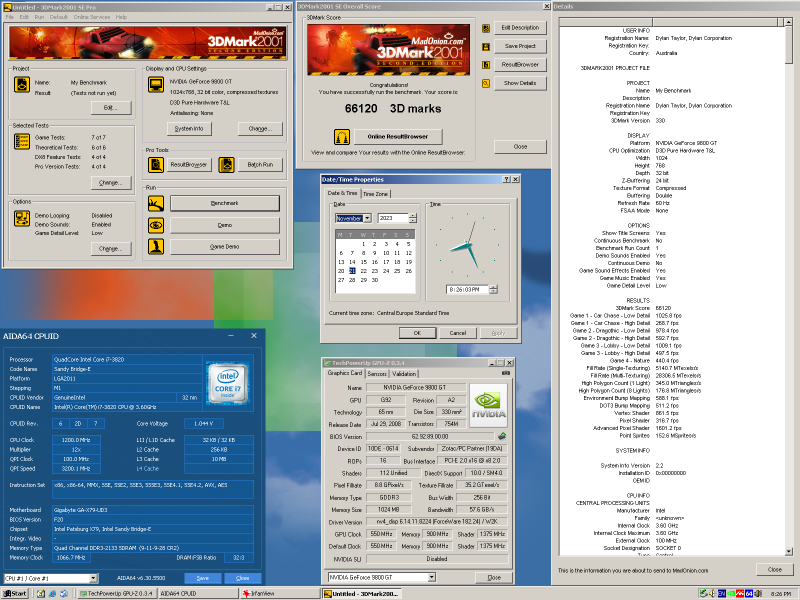Click the Intel Core i7 badge in AIDA64
The width and height of the screenshot is (800, 600).
(x=228, y=383)
